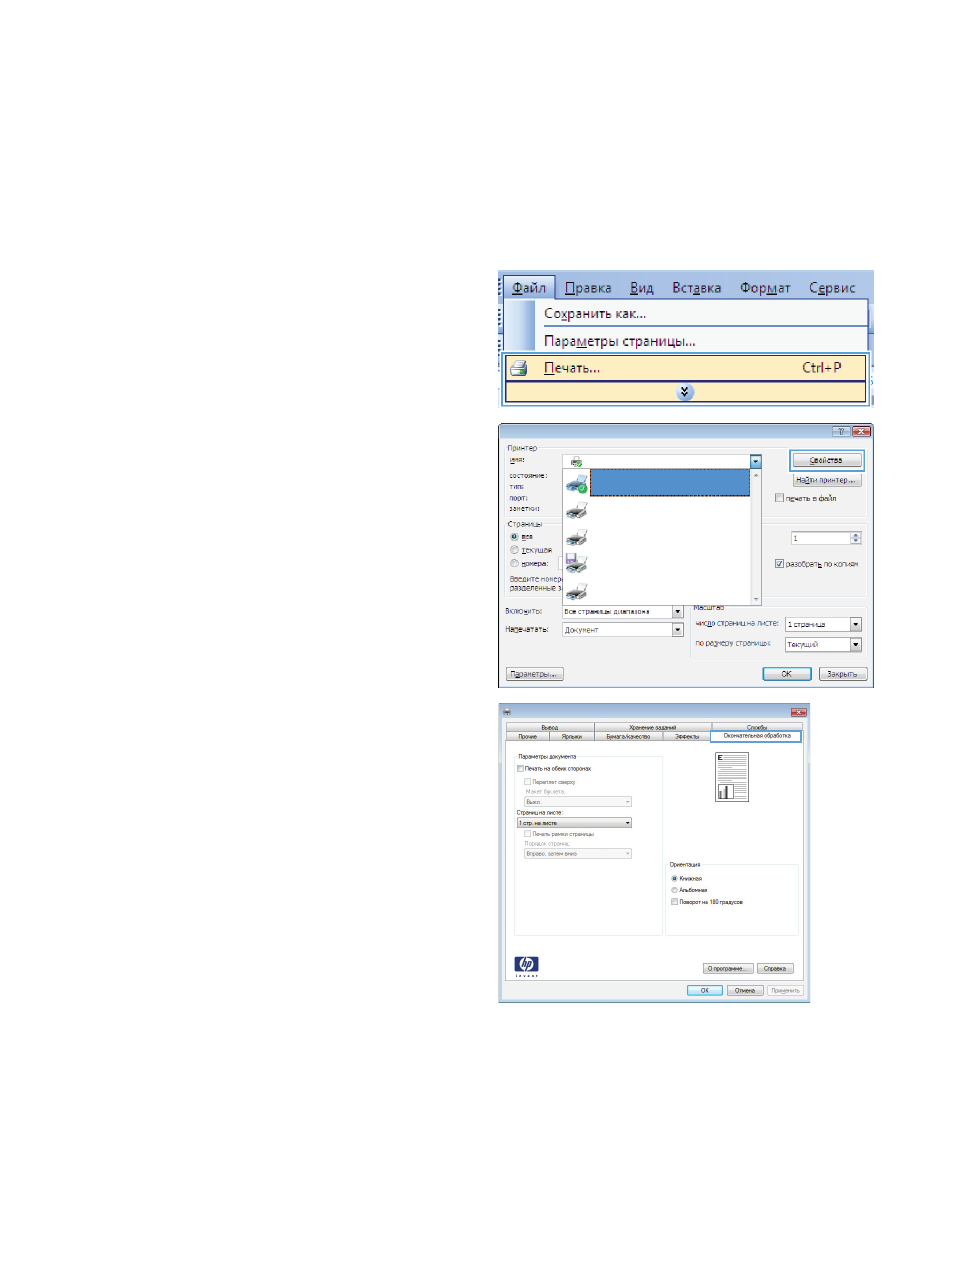Switch to the Прочие tab
Viewport: 954px width, 1270px height.
528,736
